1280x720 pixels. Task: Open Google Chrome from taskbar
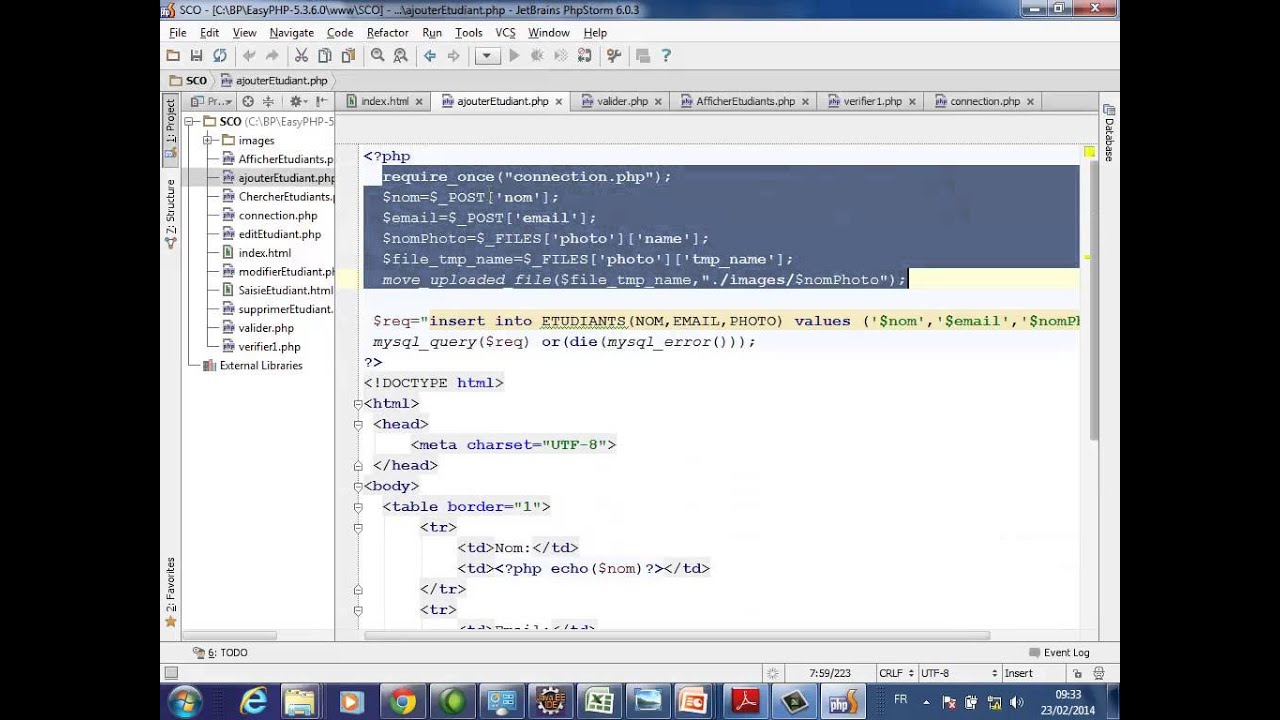coord(402,702)
